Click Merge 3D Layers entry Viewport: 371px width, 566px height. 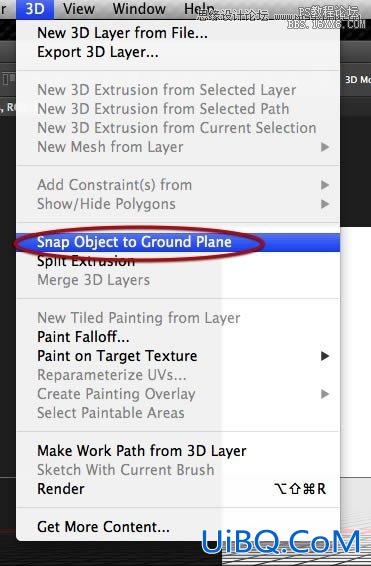[178, 280]
